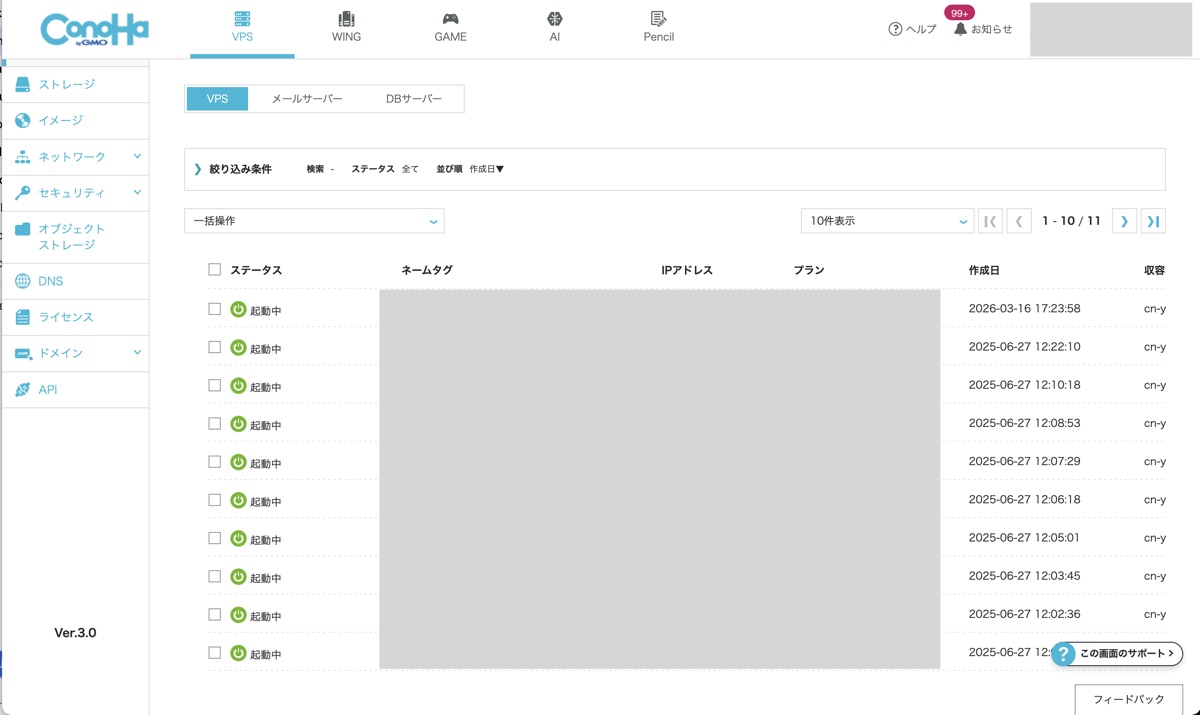Viewport: 1200px width, 715px height.
Task: Click the プラン column header
Action: point(809,270)
